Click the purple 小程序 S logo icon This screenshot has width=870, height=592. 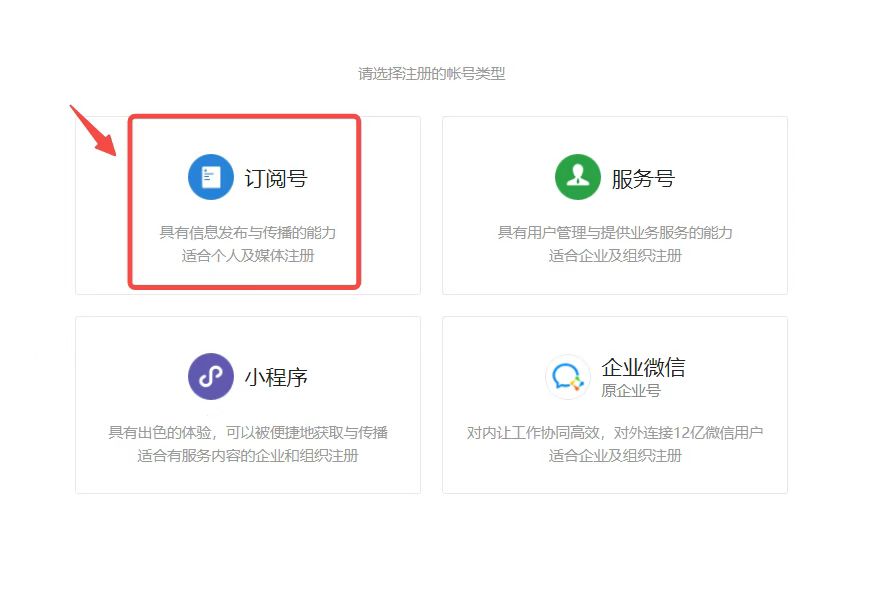[x=210, y=376]
